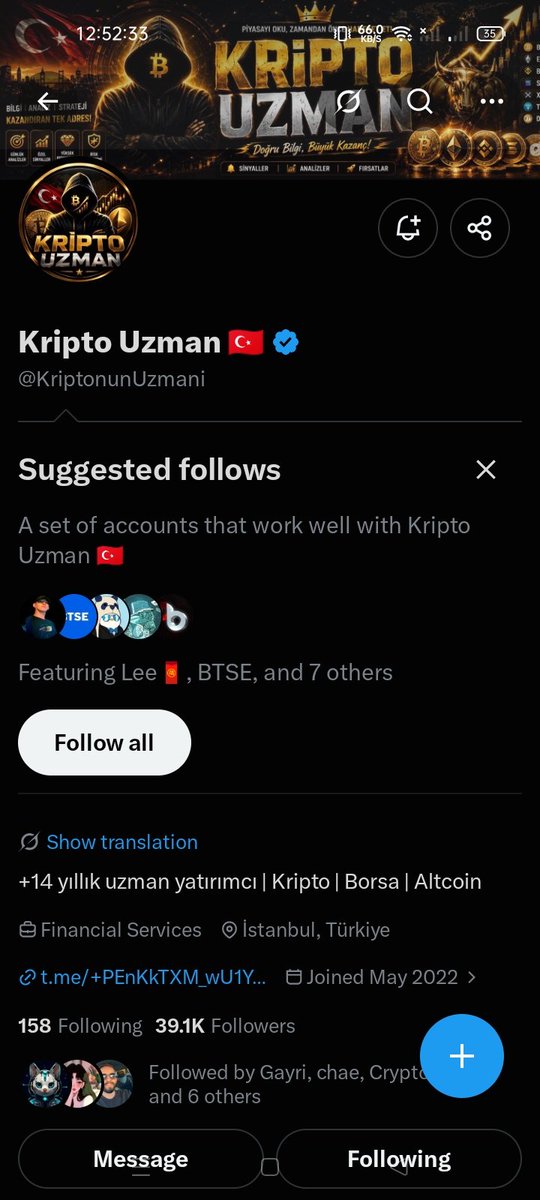Tap the back arrow icon
The width and height of the screenshot is (540, 1200).
(47, 101)
